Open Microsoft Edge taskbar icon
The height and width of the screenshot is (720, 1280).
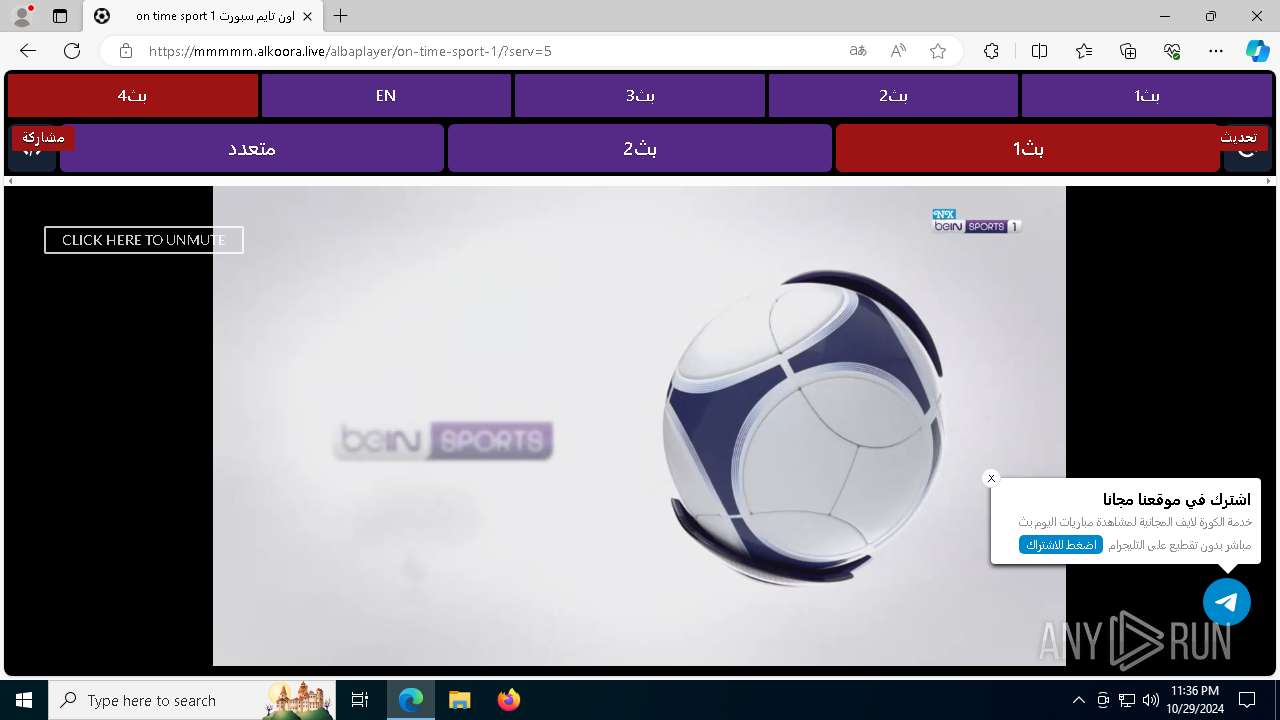click(411, 700)
